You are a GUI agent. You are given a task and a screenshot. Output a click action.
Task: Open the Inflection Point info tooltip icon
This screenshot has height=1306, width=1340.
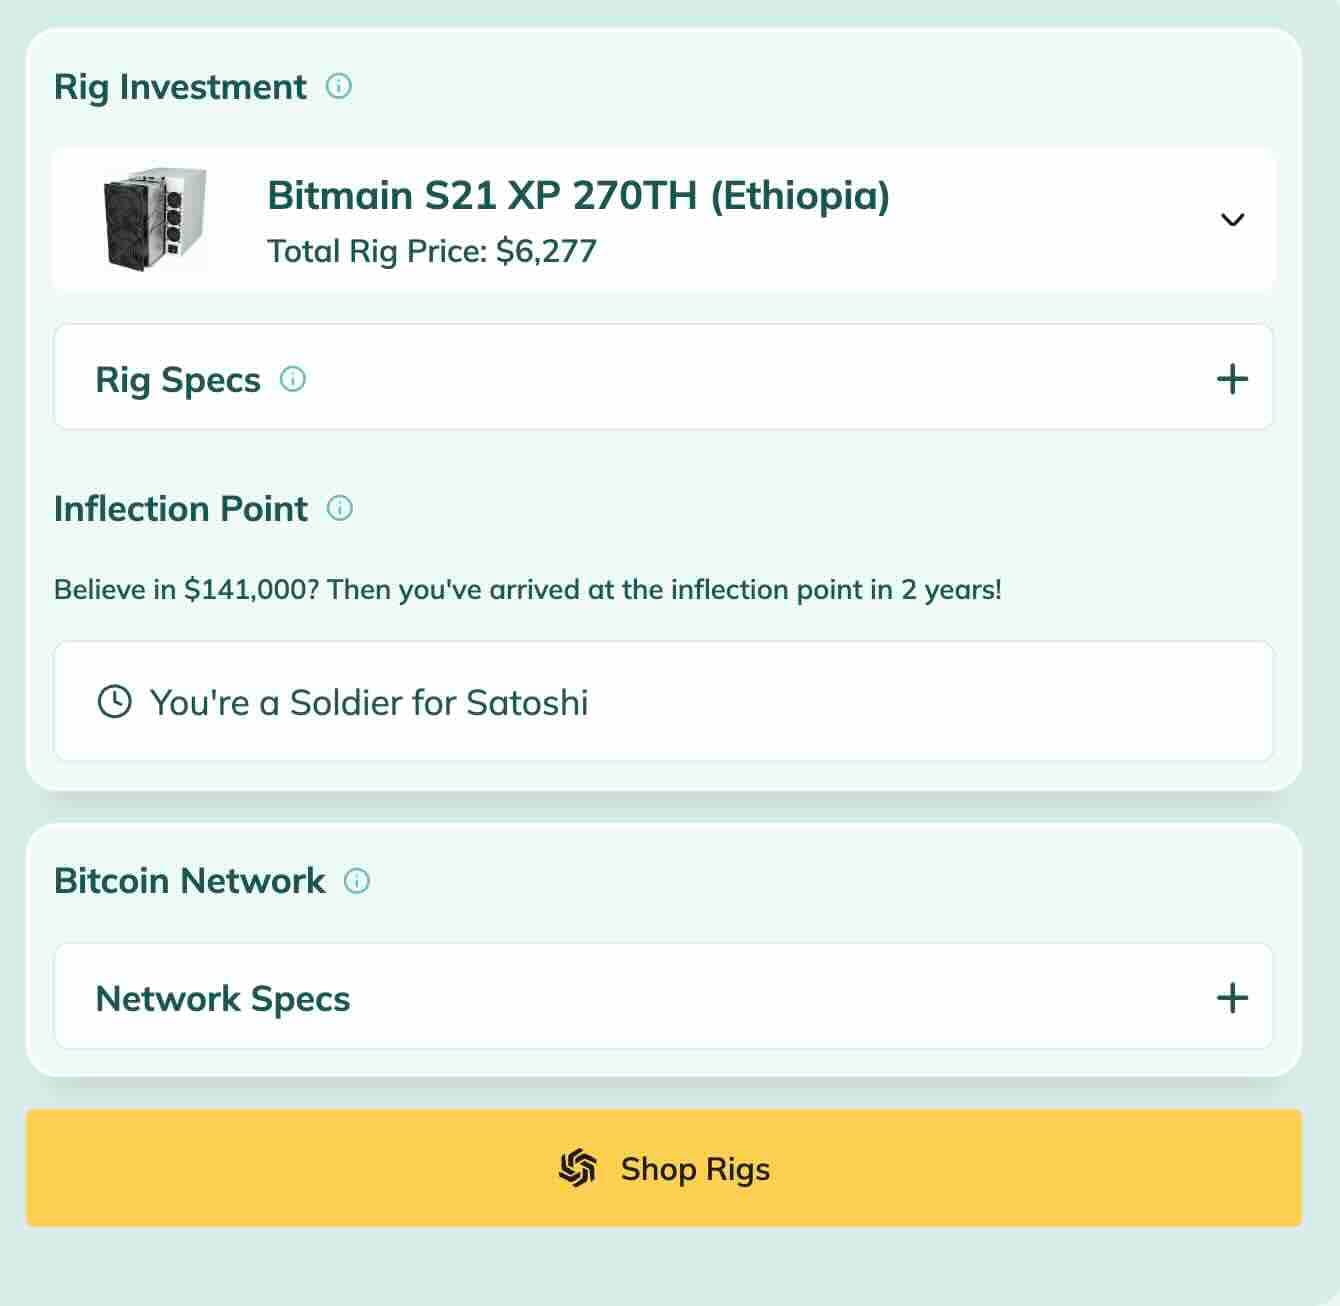point(340,508)
